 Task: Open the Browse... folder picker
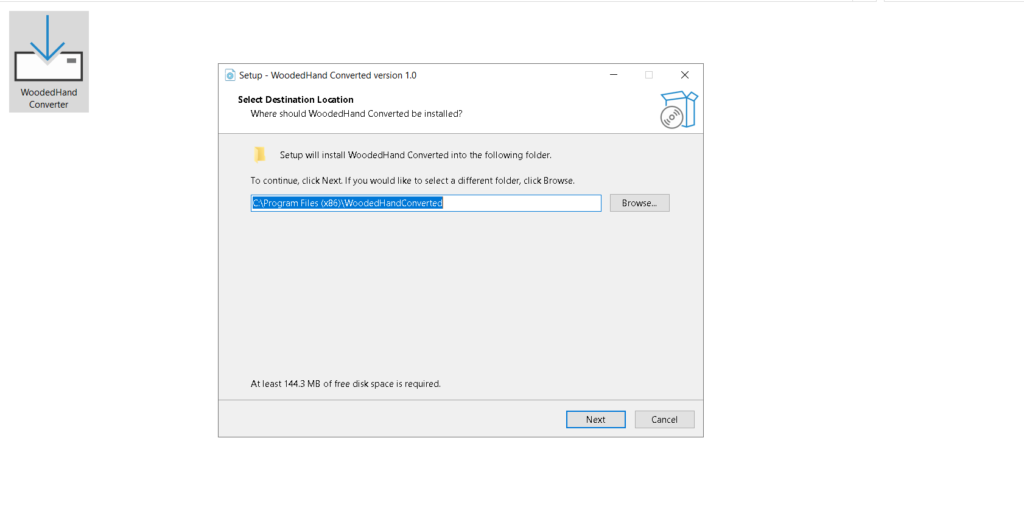[x=639, y=203]
